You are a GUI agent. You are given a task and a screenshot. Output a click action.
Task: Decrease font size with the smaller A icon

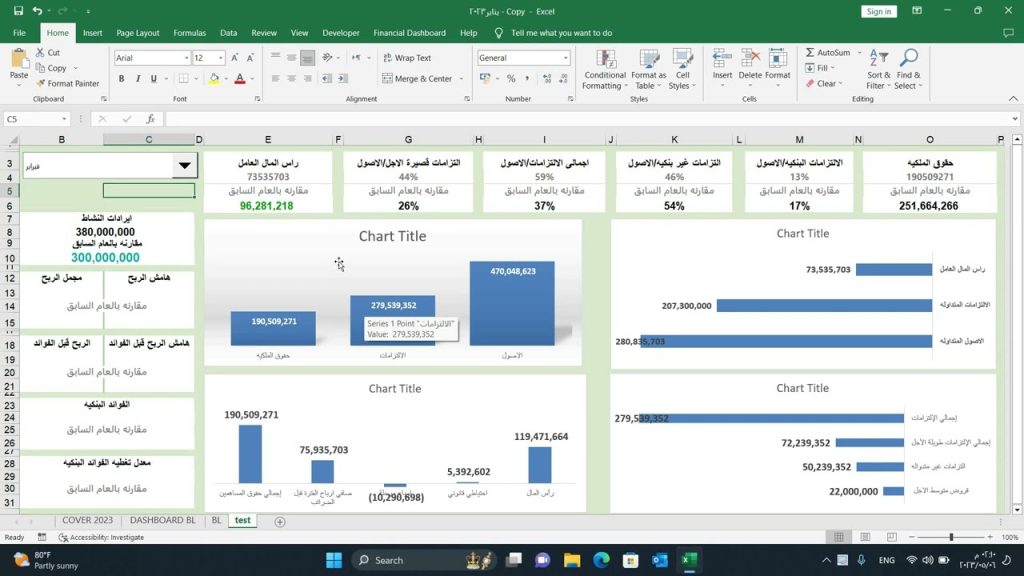[250, 57]
